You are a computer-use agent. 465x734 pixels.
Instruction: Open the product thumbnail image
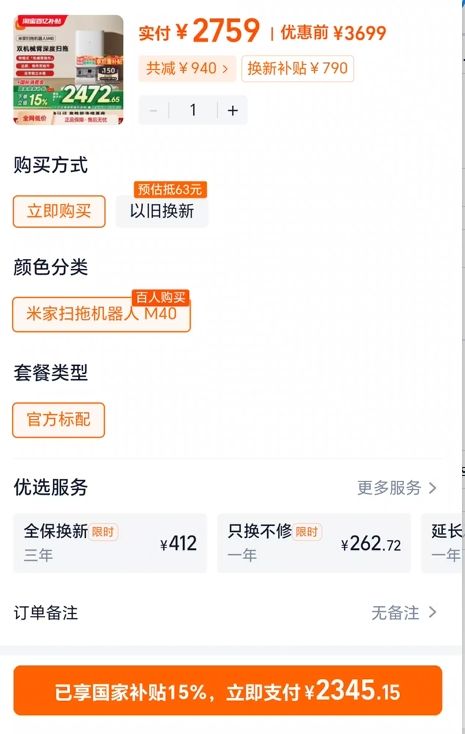[x=68, y=70]
